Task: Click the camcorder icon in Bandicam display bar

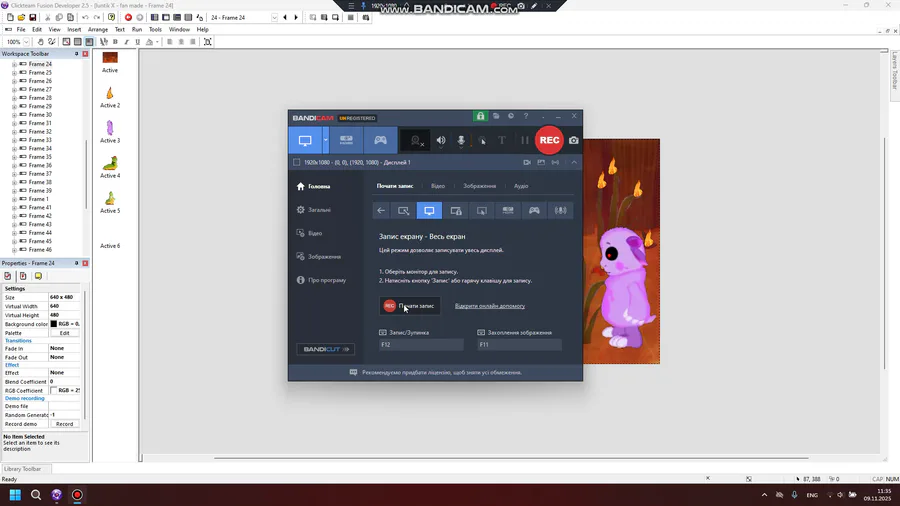Action: [x=527, y=162]
